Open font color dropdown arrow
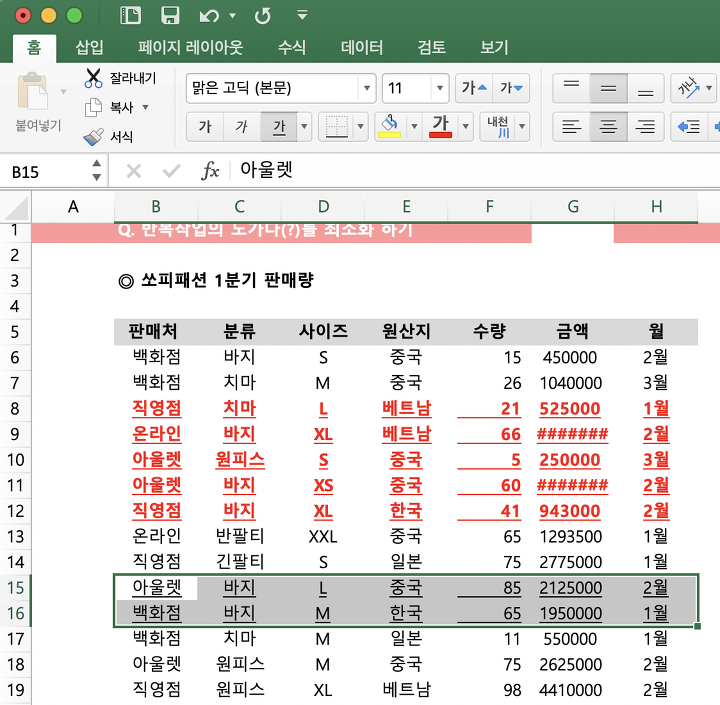Screen dimensions: 720x705 (465, 126)
